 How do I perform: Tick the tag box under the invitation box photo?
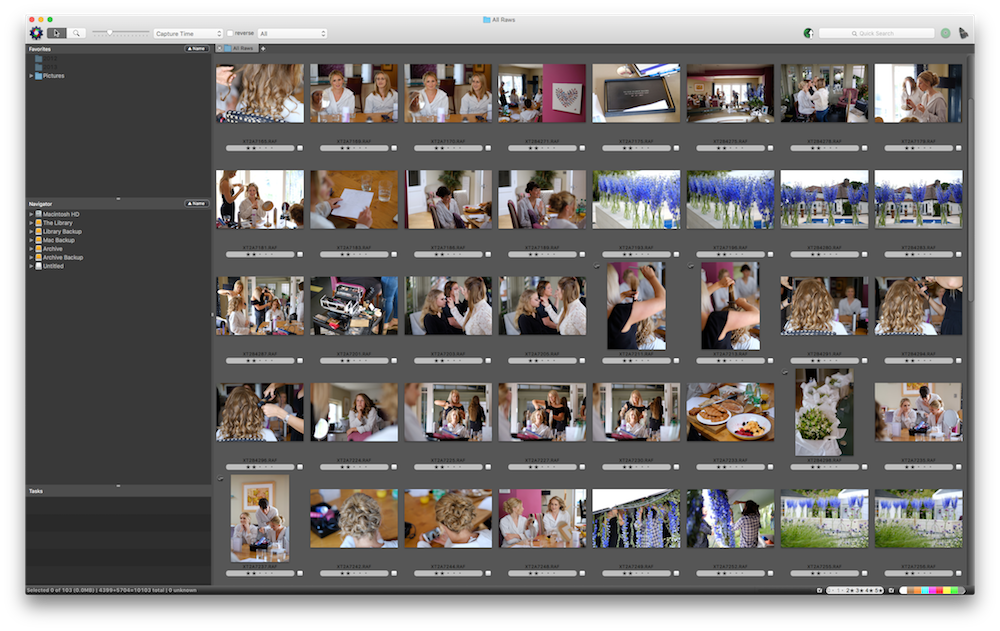pos(676,148)
